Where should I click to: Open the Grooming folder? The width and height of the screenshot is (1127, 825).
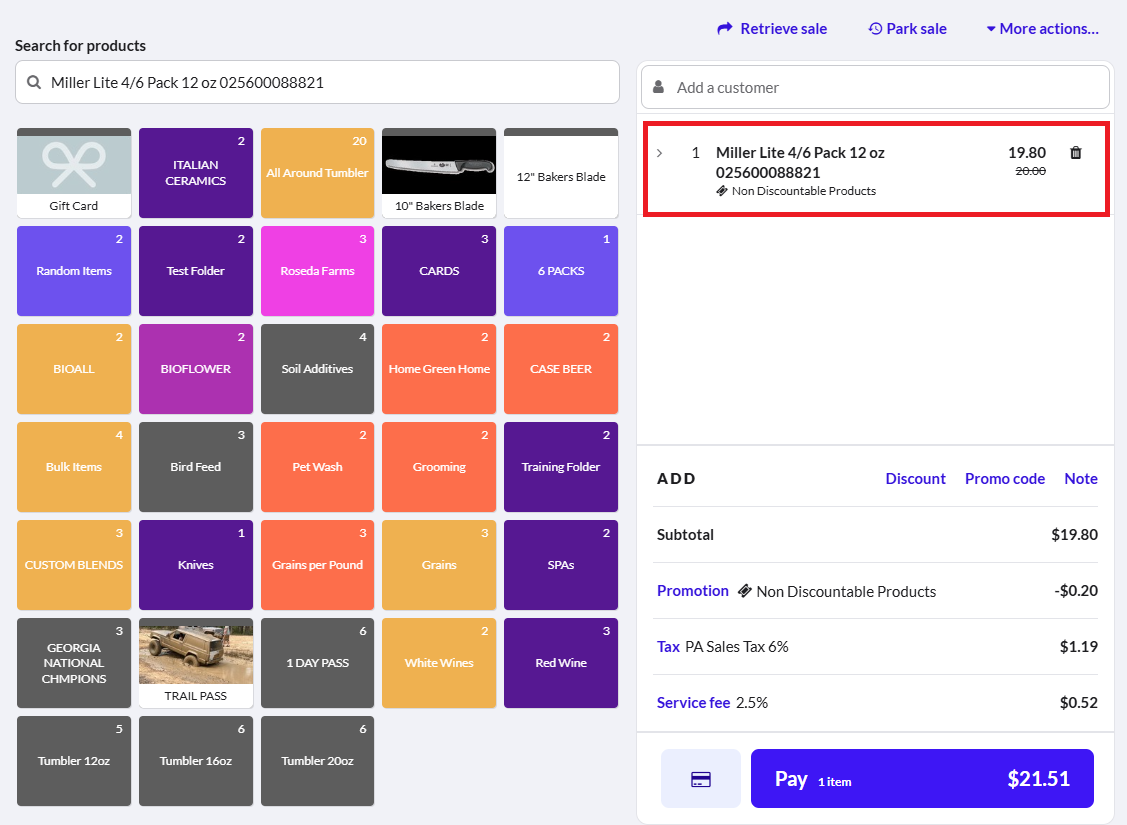tap(439, 467)
